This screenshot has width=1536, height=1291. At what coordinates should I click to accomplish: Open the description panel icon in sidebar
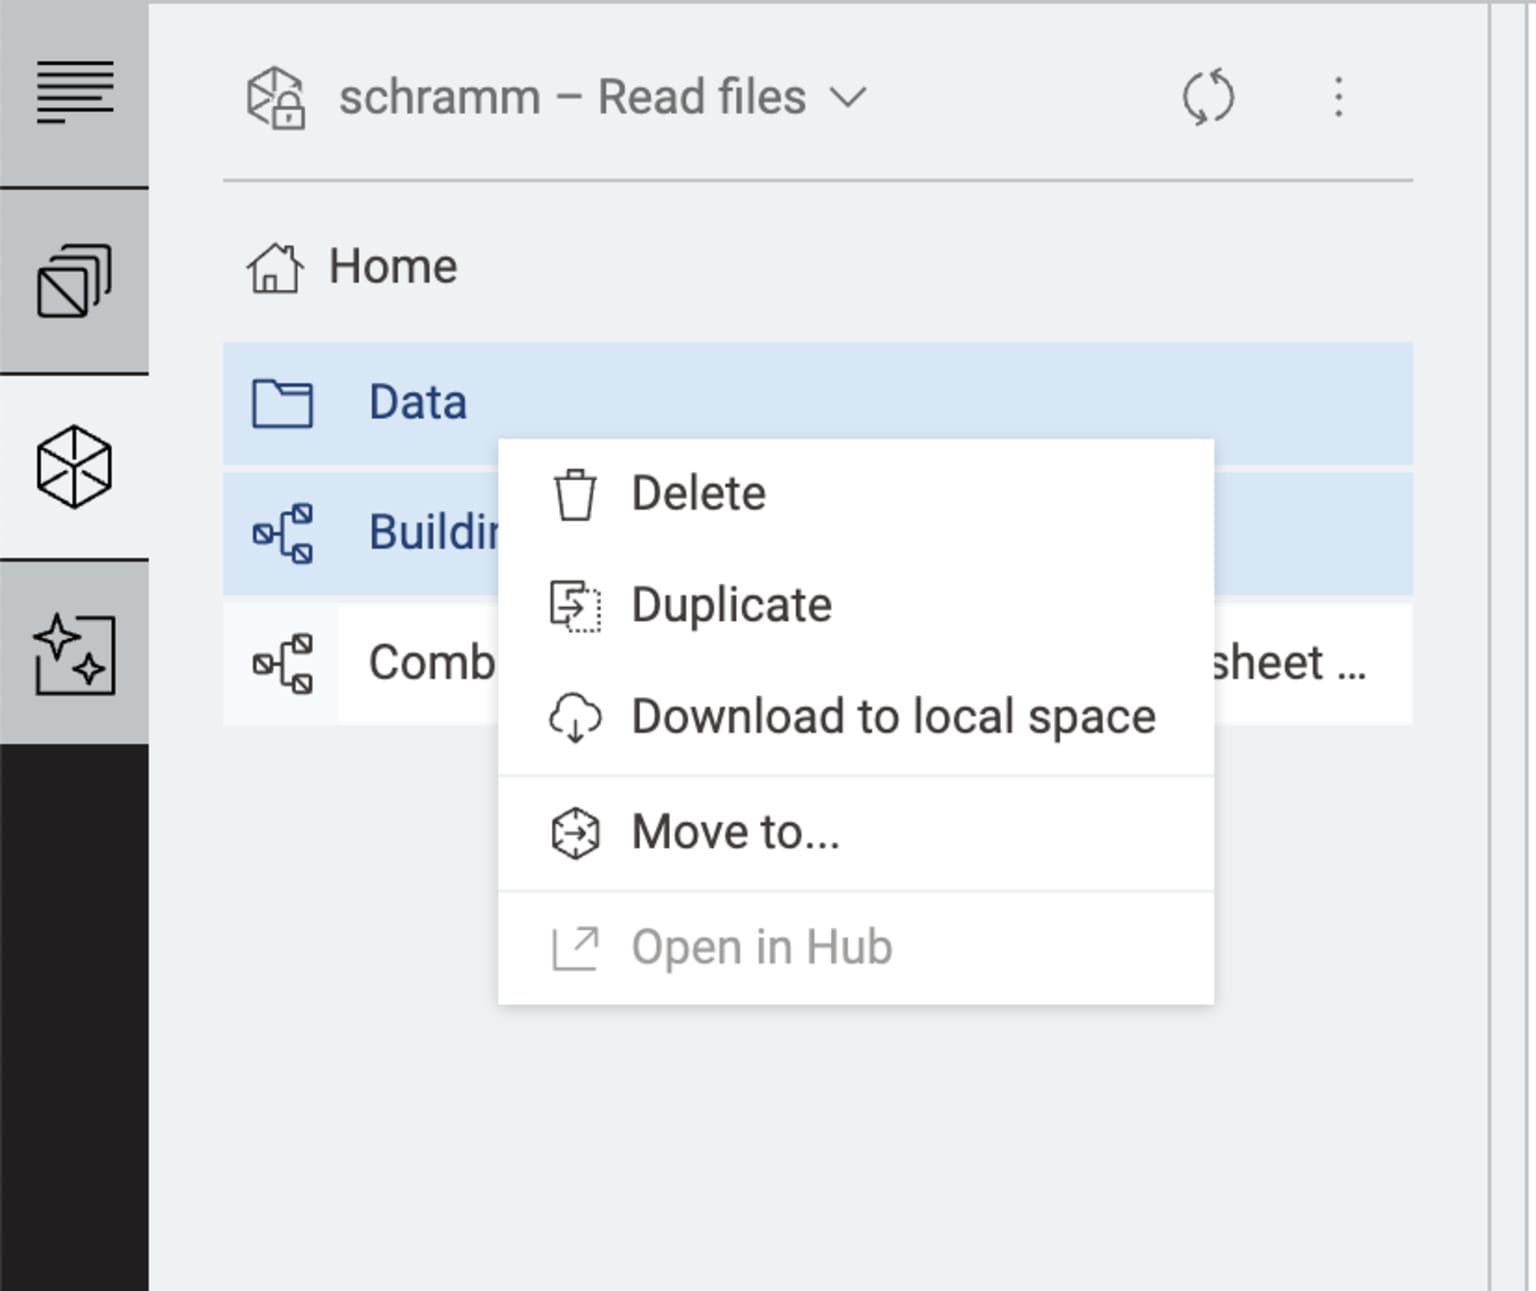(x=74, y=93)
